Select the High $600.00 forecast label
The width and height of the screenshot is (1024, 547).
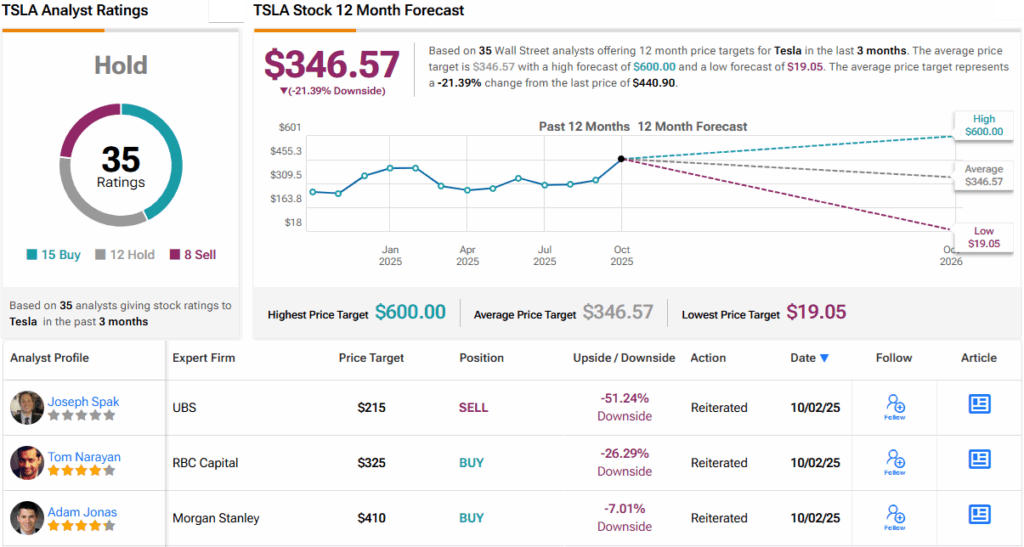click(983, 125)
